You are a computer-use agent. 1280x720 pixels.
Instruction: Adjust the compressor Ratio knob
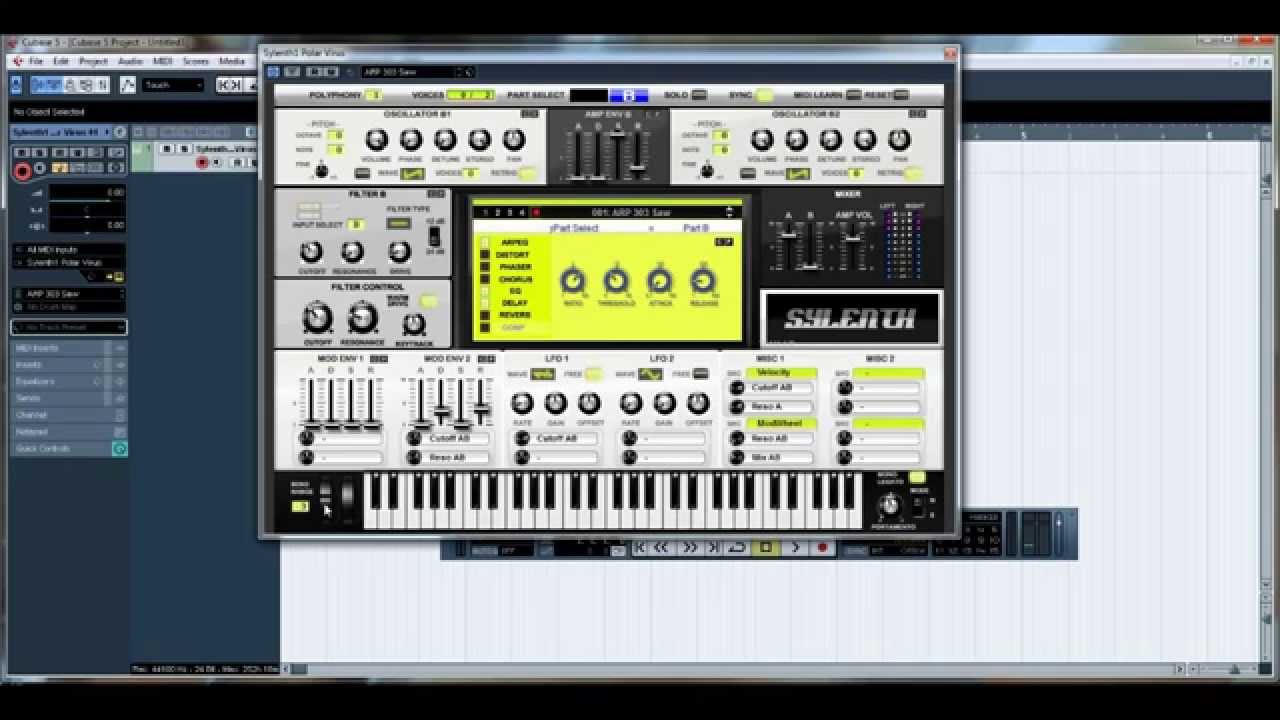(573, 281)
